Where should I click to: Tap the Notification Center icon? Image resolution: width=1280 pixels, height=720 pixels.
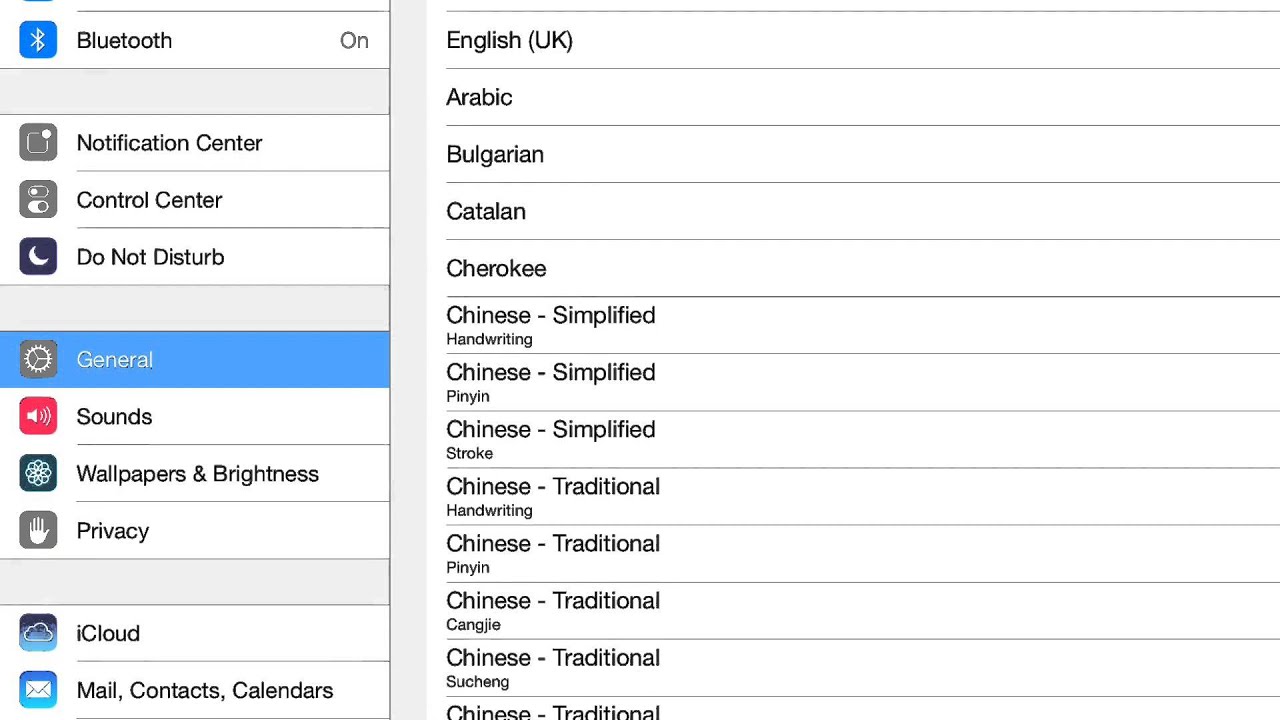point(38,143)
